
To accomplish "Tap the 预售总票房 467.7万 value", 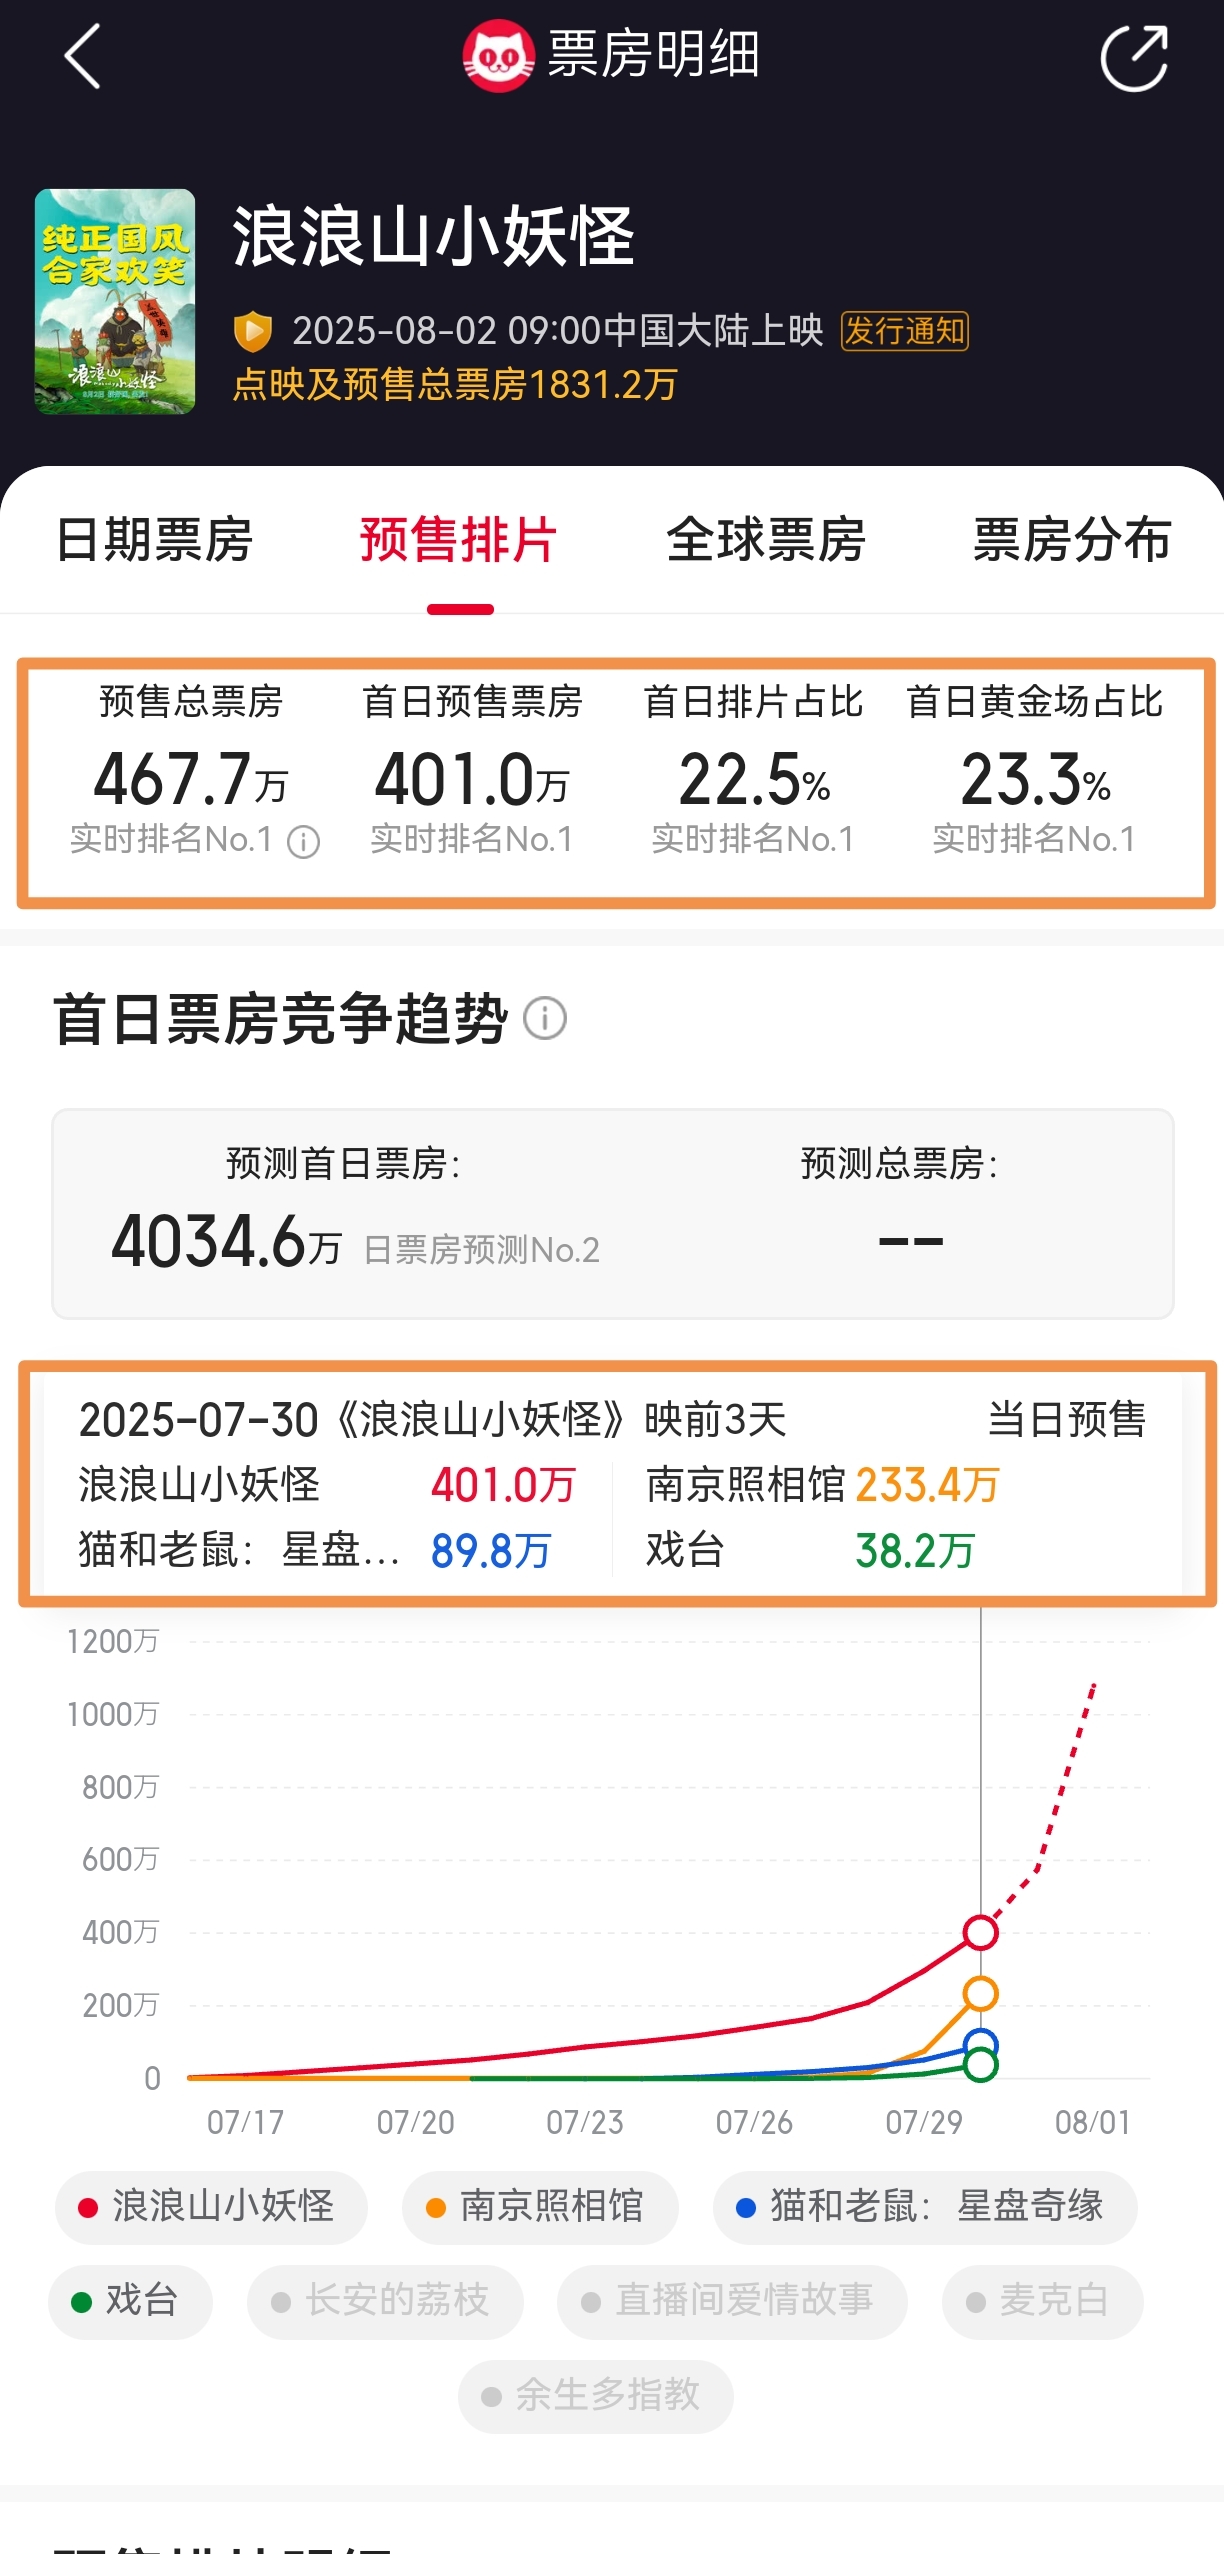I will [191, 780].
